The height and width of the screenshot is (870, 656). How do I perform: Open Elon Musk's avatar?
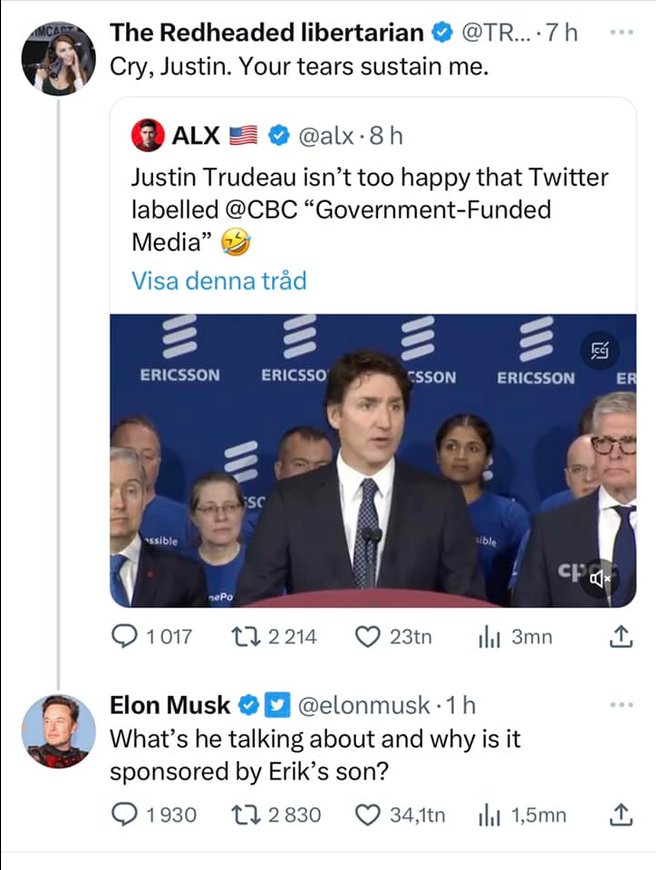58,730
